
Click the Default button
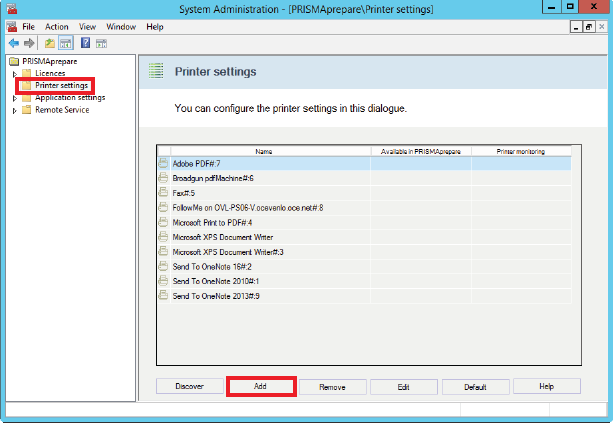pos(476,387)
